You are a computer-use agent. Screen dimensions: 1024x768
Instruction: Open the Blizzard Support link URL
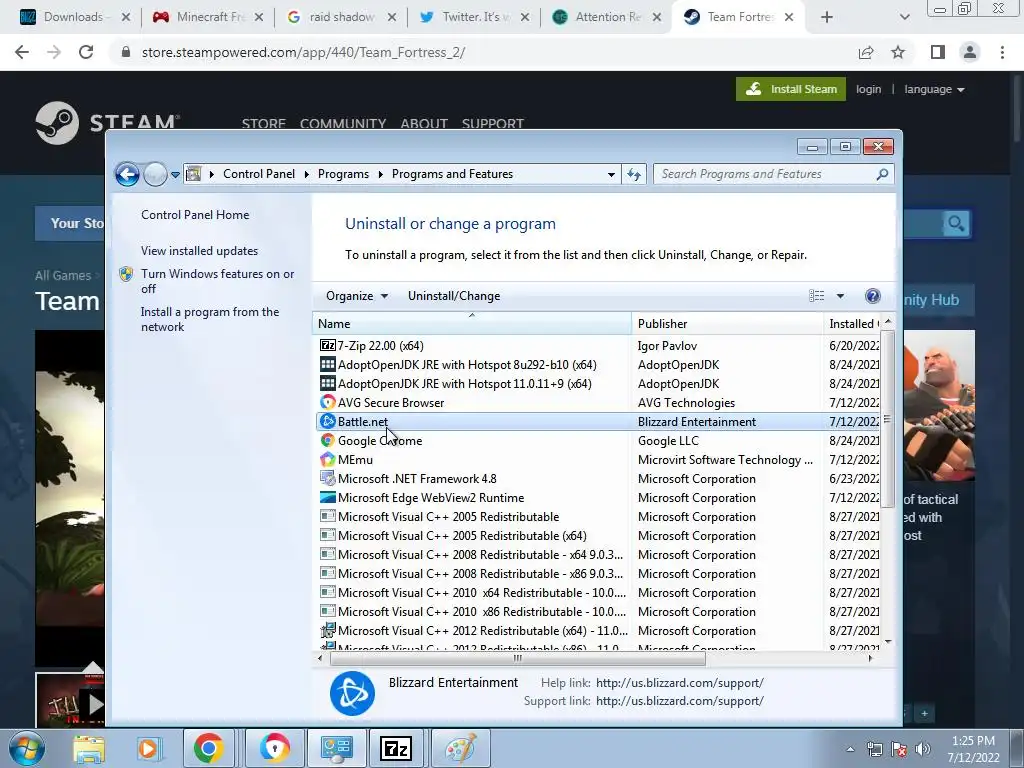[x=680, y=701]
